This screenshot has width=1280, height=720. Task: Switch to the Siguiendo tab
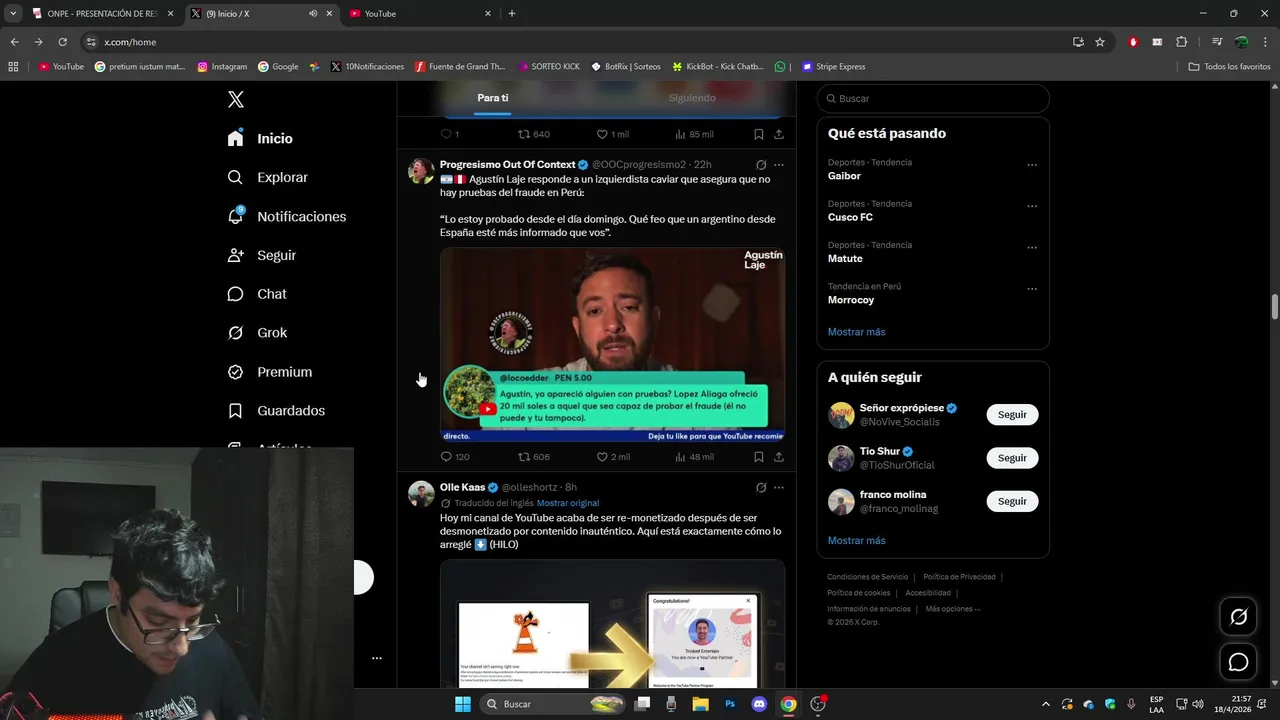[692, 98]
